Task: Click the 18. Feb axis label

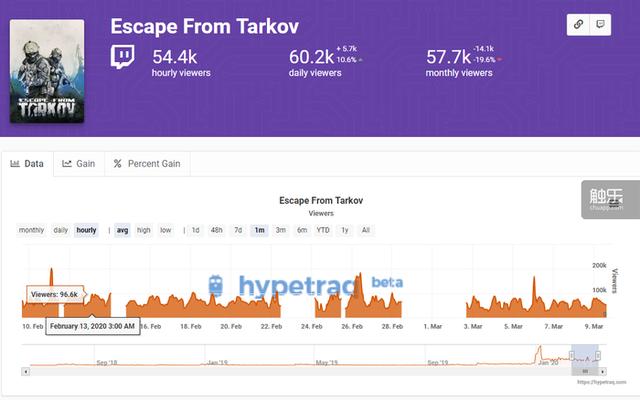Action: [x=191, y=327]
